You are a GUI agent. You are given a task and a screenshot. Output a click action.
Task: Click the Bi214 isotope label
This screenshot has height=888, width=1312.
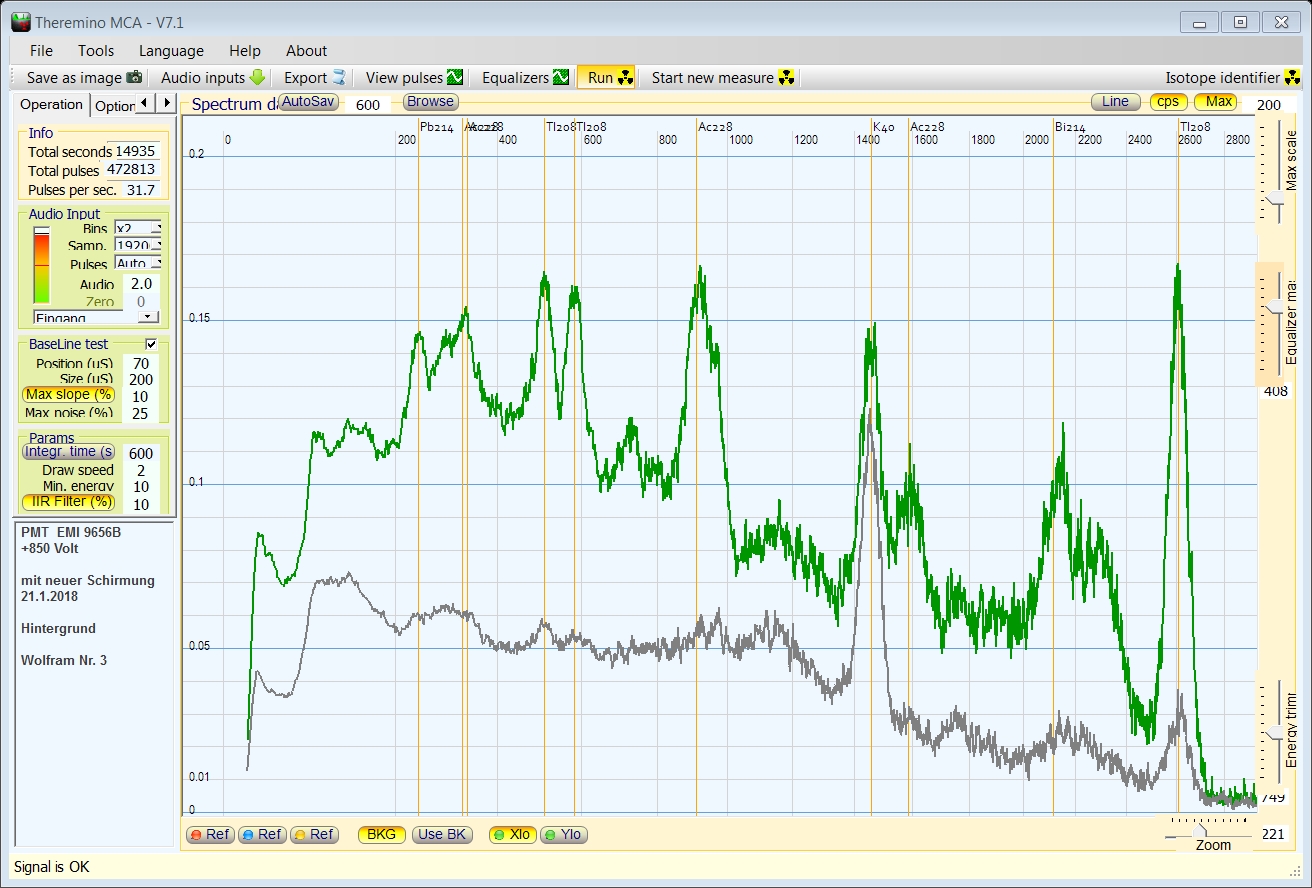[x=1070, y=127]
